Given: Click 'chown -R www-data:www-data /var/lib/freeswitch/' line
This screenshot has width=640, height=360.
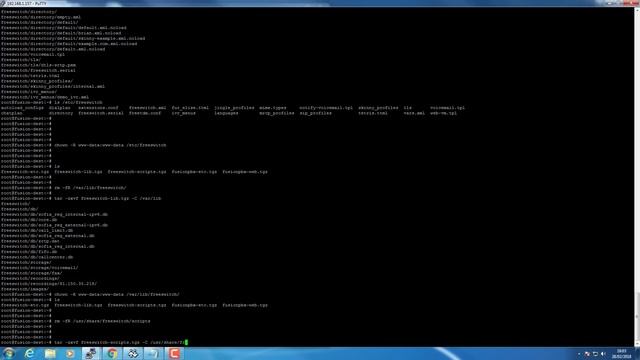Looking at the screenshot, I should coord(90,294).
